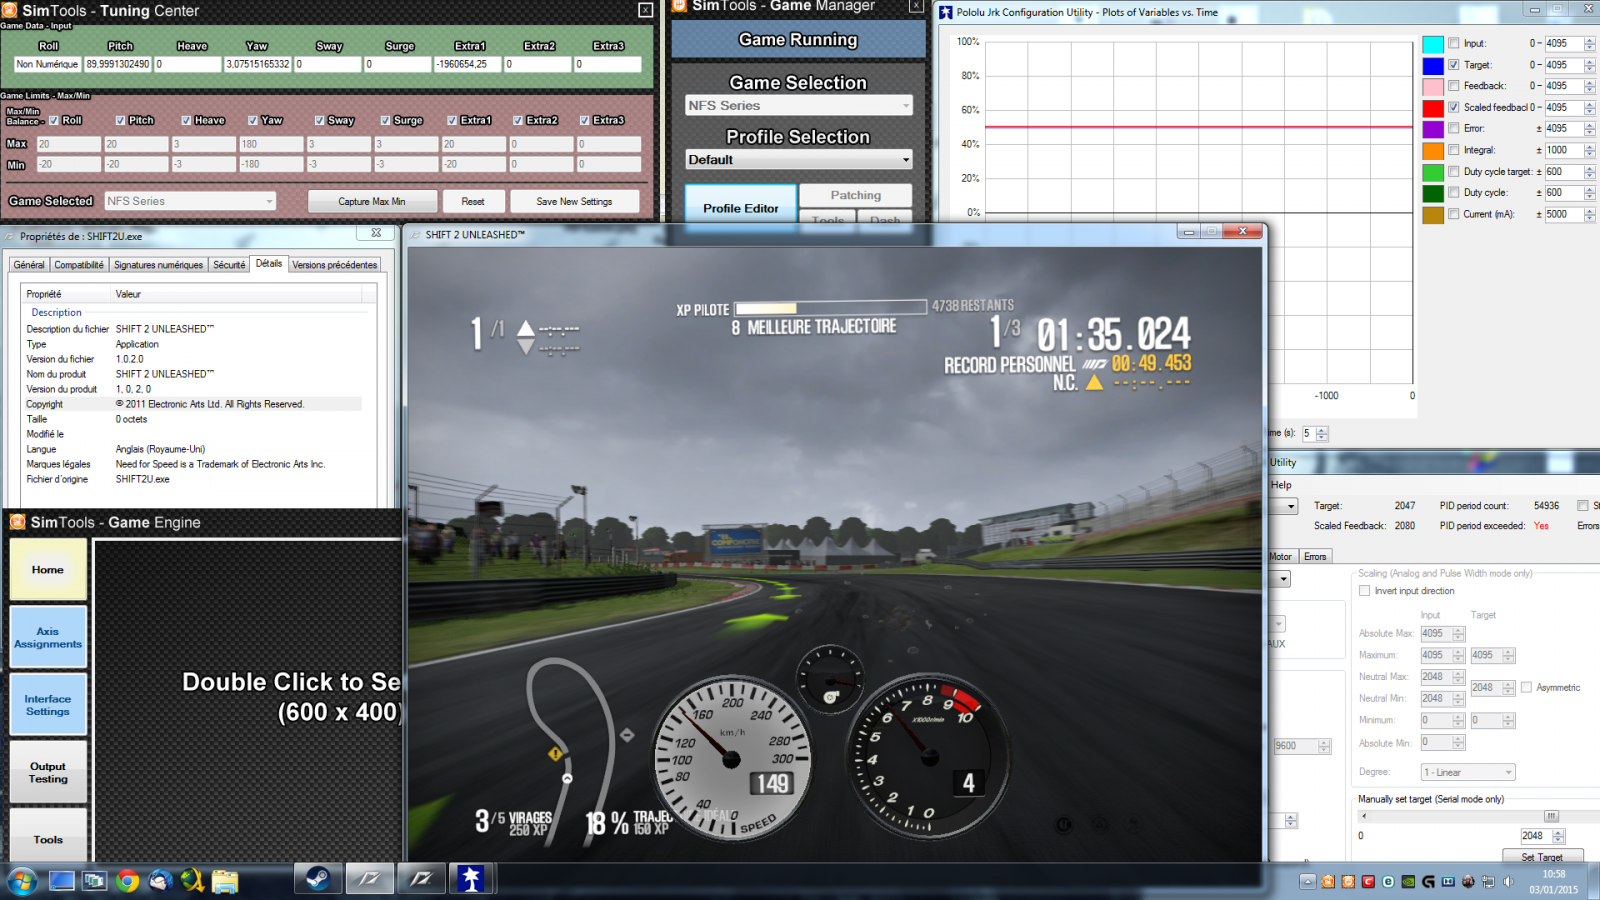
Task: Open Profile Editor in Game Manager
Action: pyautogui.click(x=741, y=208)
